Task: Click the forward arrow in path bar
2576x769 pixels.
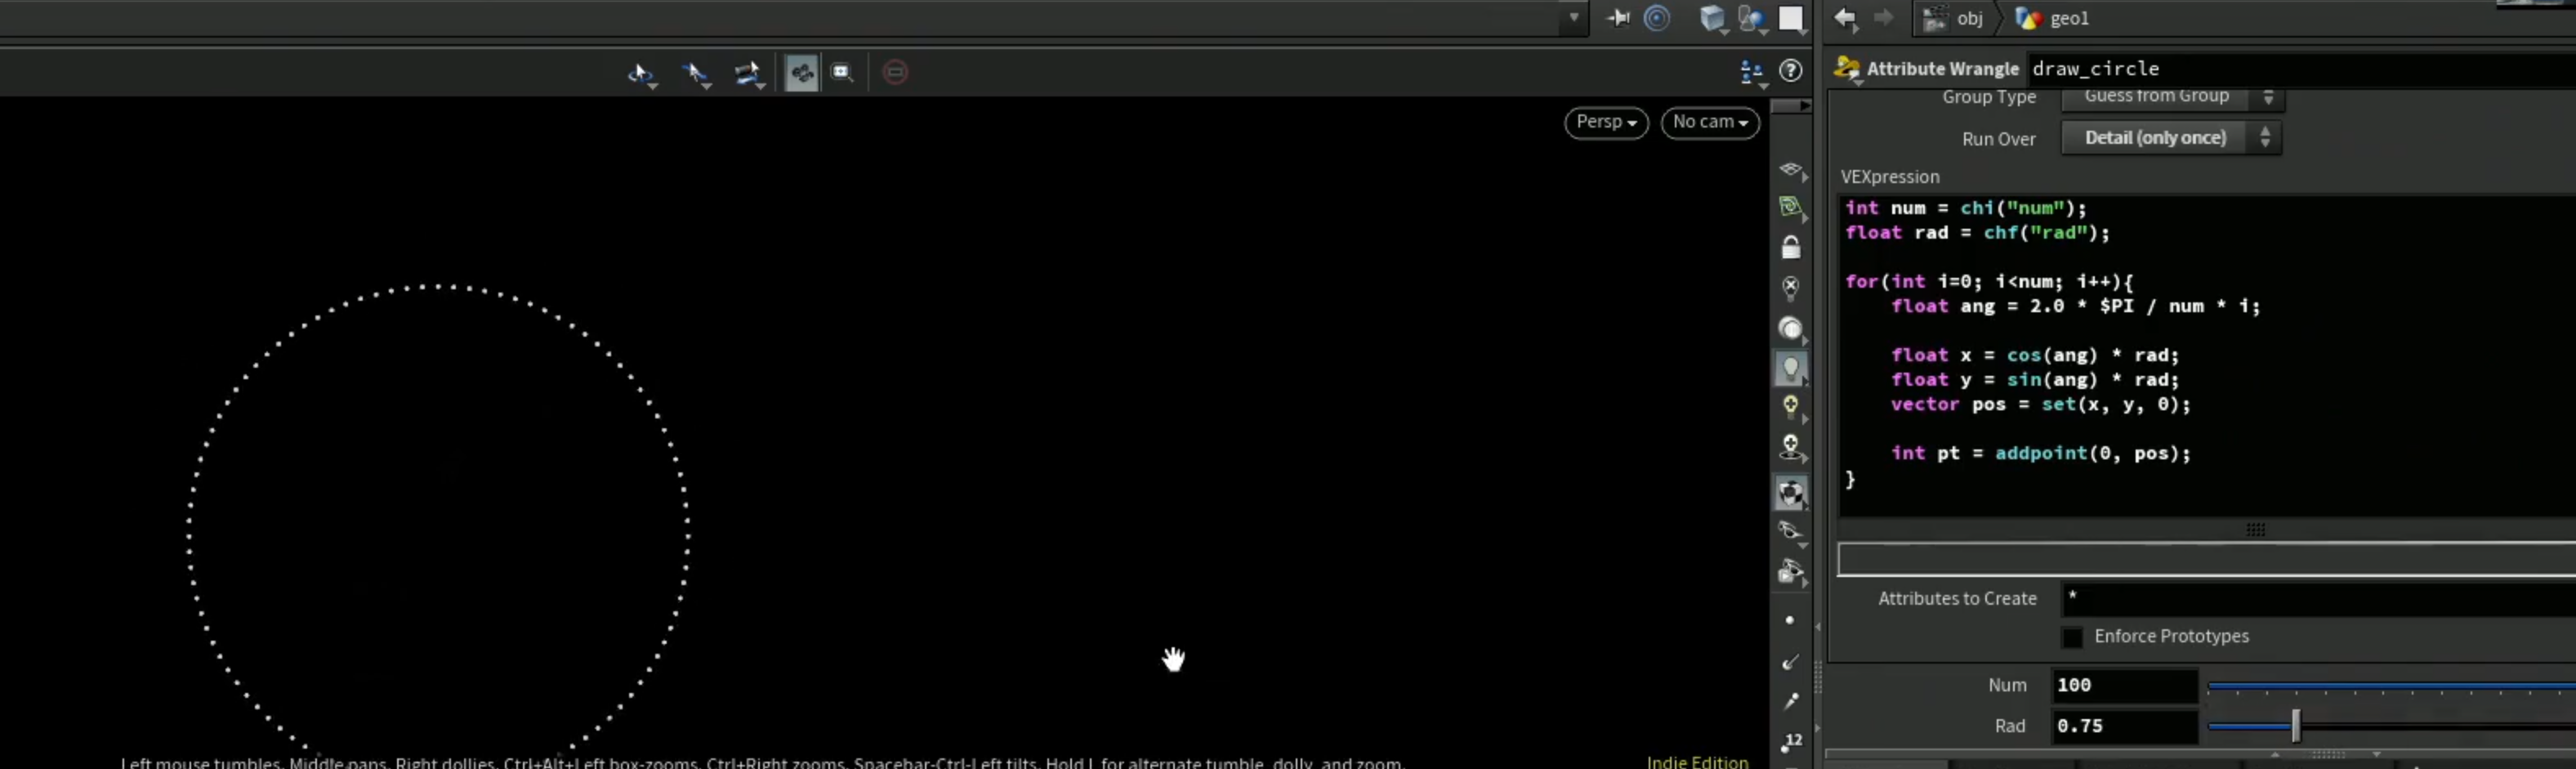Action: click(x=1883, y=18)
